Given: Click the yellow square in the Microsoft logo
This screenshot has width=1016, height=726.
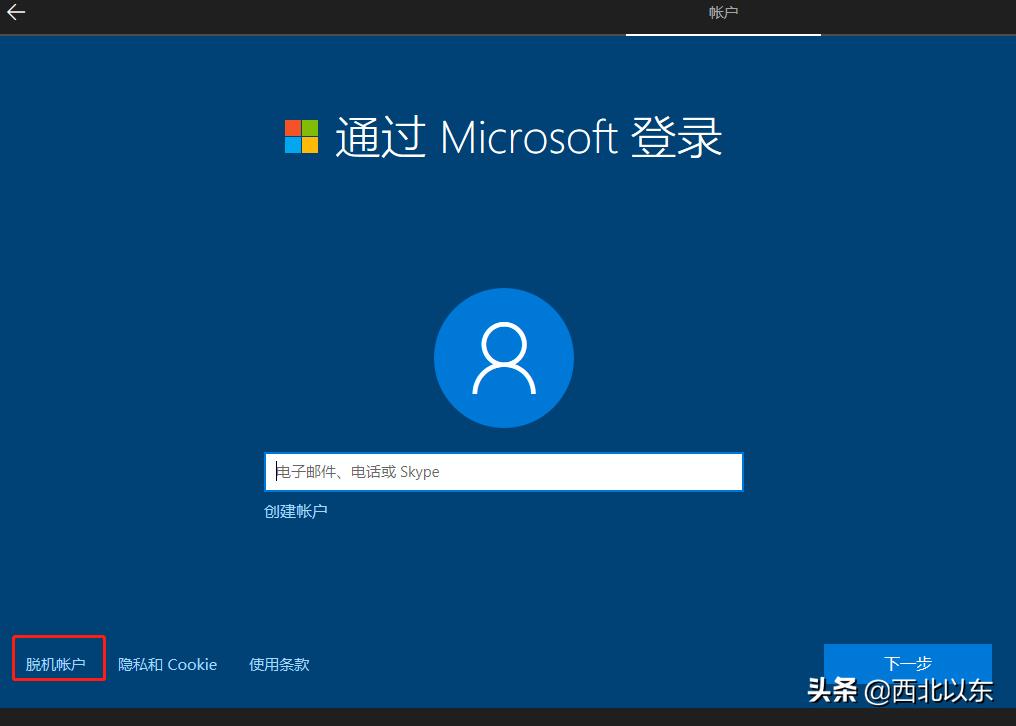Looking at the screenshot, I should pyautogui.click(x=311, y=147).
